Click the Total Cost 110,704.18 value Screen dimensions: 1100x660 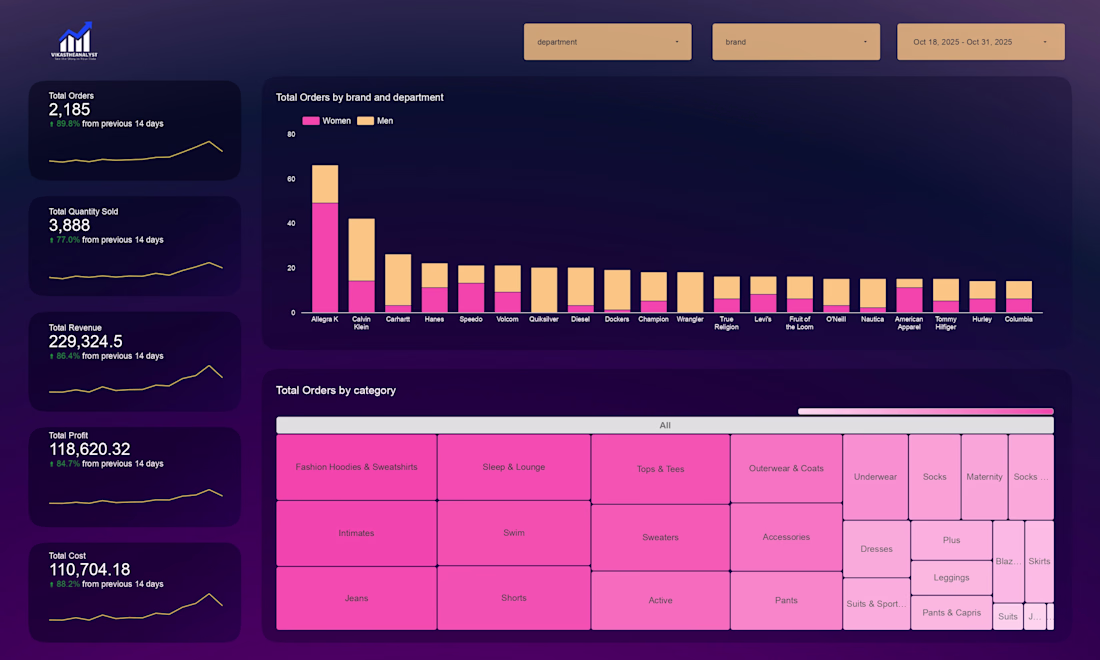click(90, 570)
